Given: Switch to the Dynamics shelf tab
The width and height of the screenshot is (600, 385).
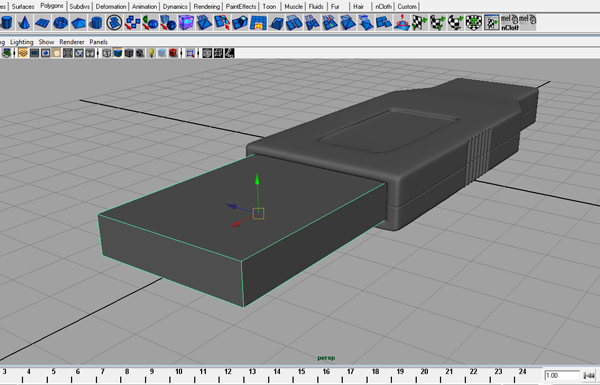Looking at the screenshot, I should pyautogui.click(x=175, y=7).
